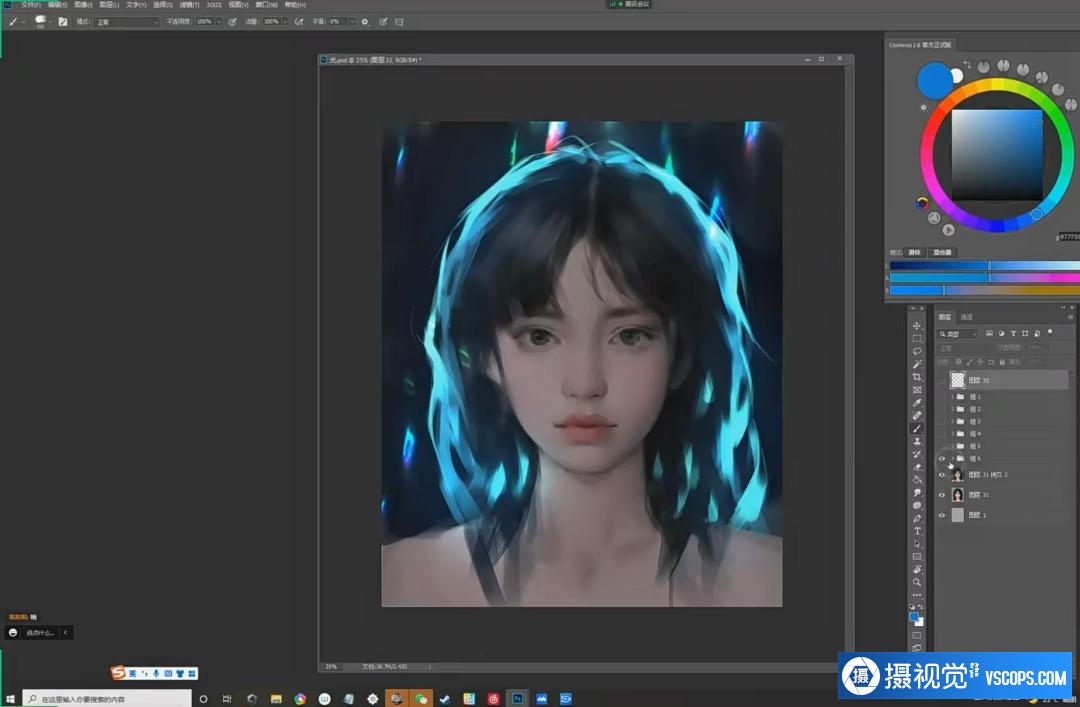Select the Sponge/Dodge tool
This screenshot has height=707, width=1080.
(917, 505)
